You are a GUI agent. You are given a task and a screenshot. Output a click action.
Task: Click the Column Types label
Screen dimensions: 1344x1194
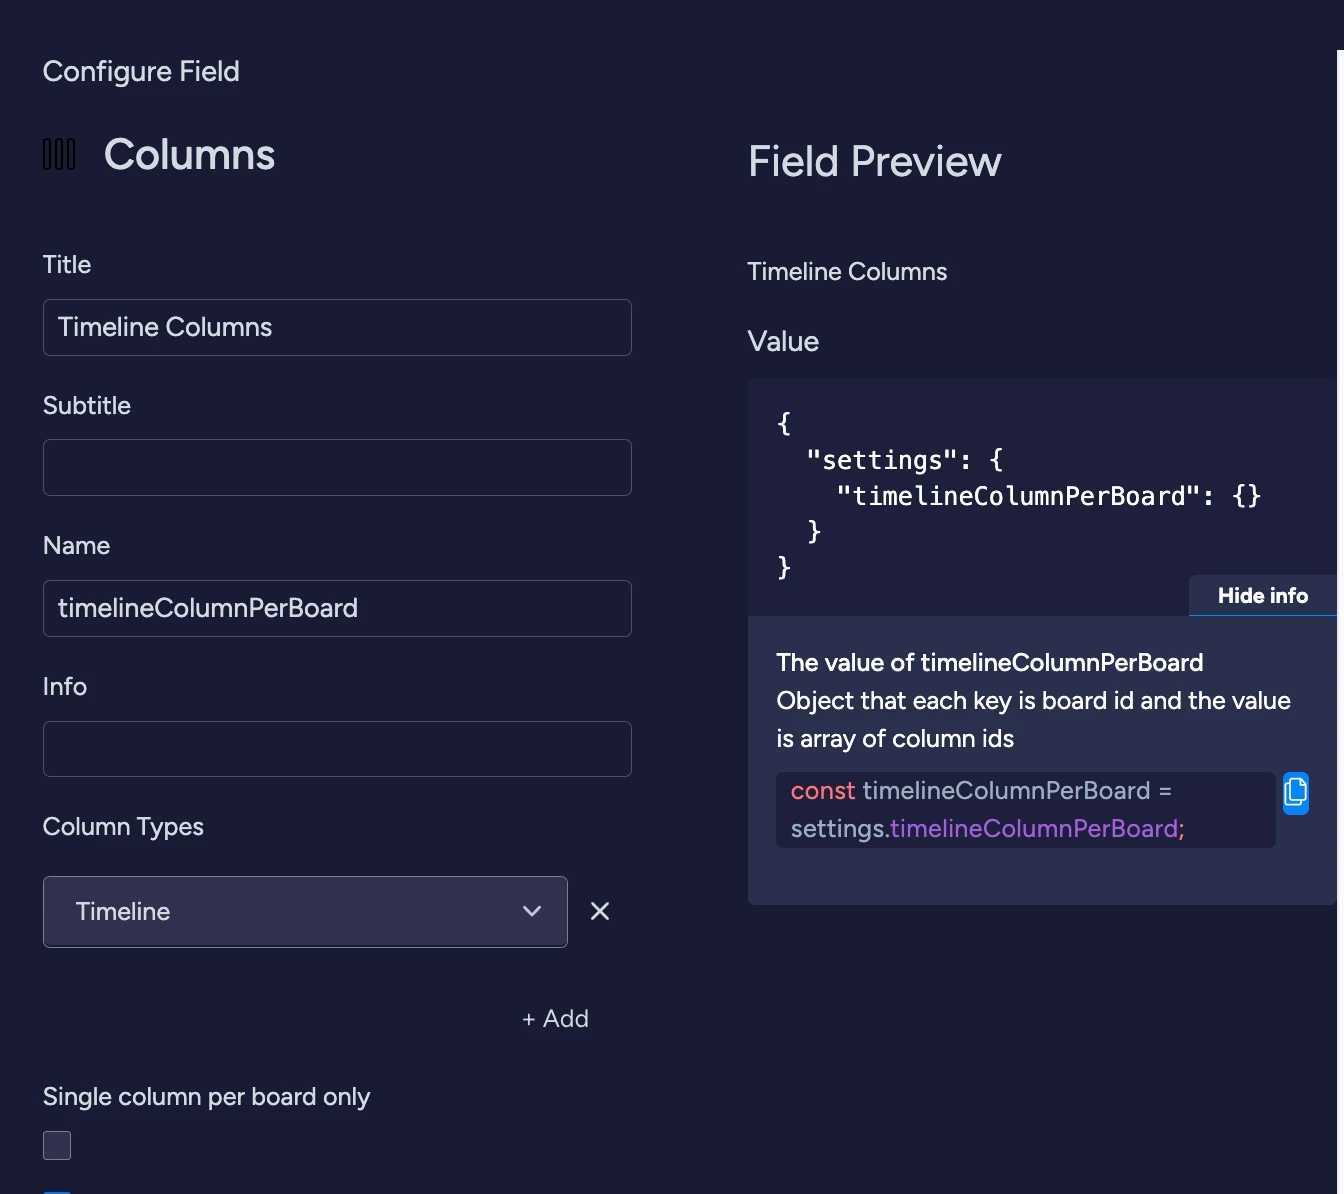123,827
